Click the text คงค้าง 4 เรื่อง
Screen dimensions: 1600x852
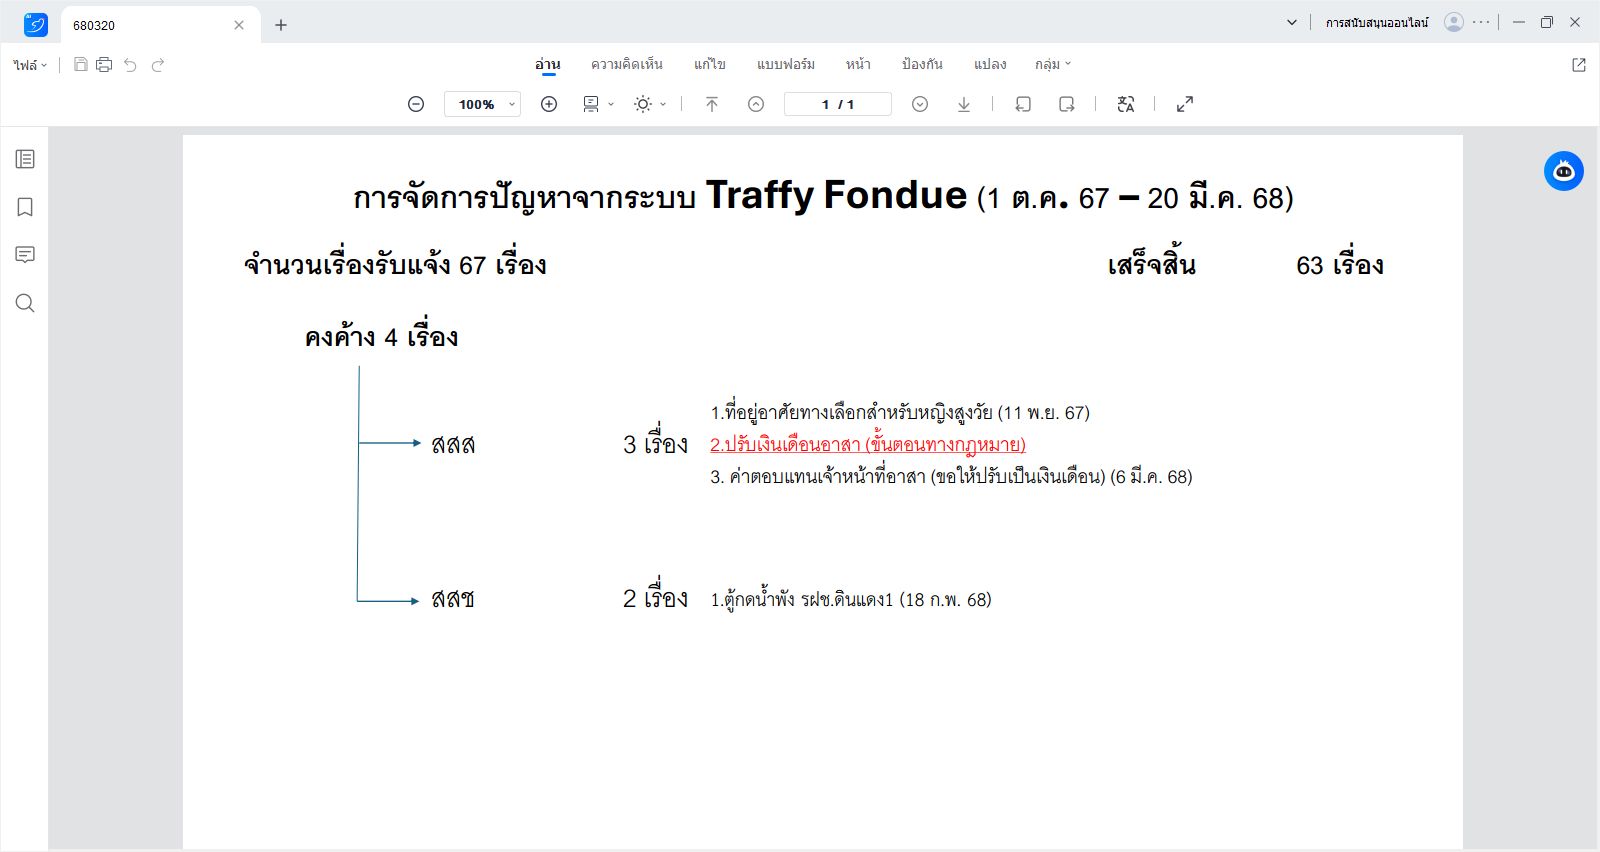click(x=381, y=337)
